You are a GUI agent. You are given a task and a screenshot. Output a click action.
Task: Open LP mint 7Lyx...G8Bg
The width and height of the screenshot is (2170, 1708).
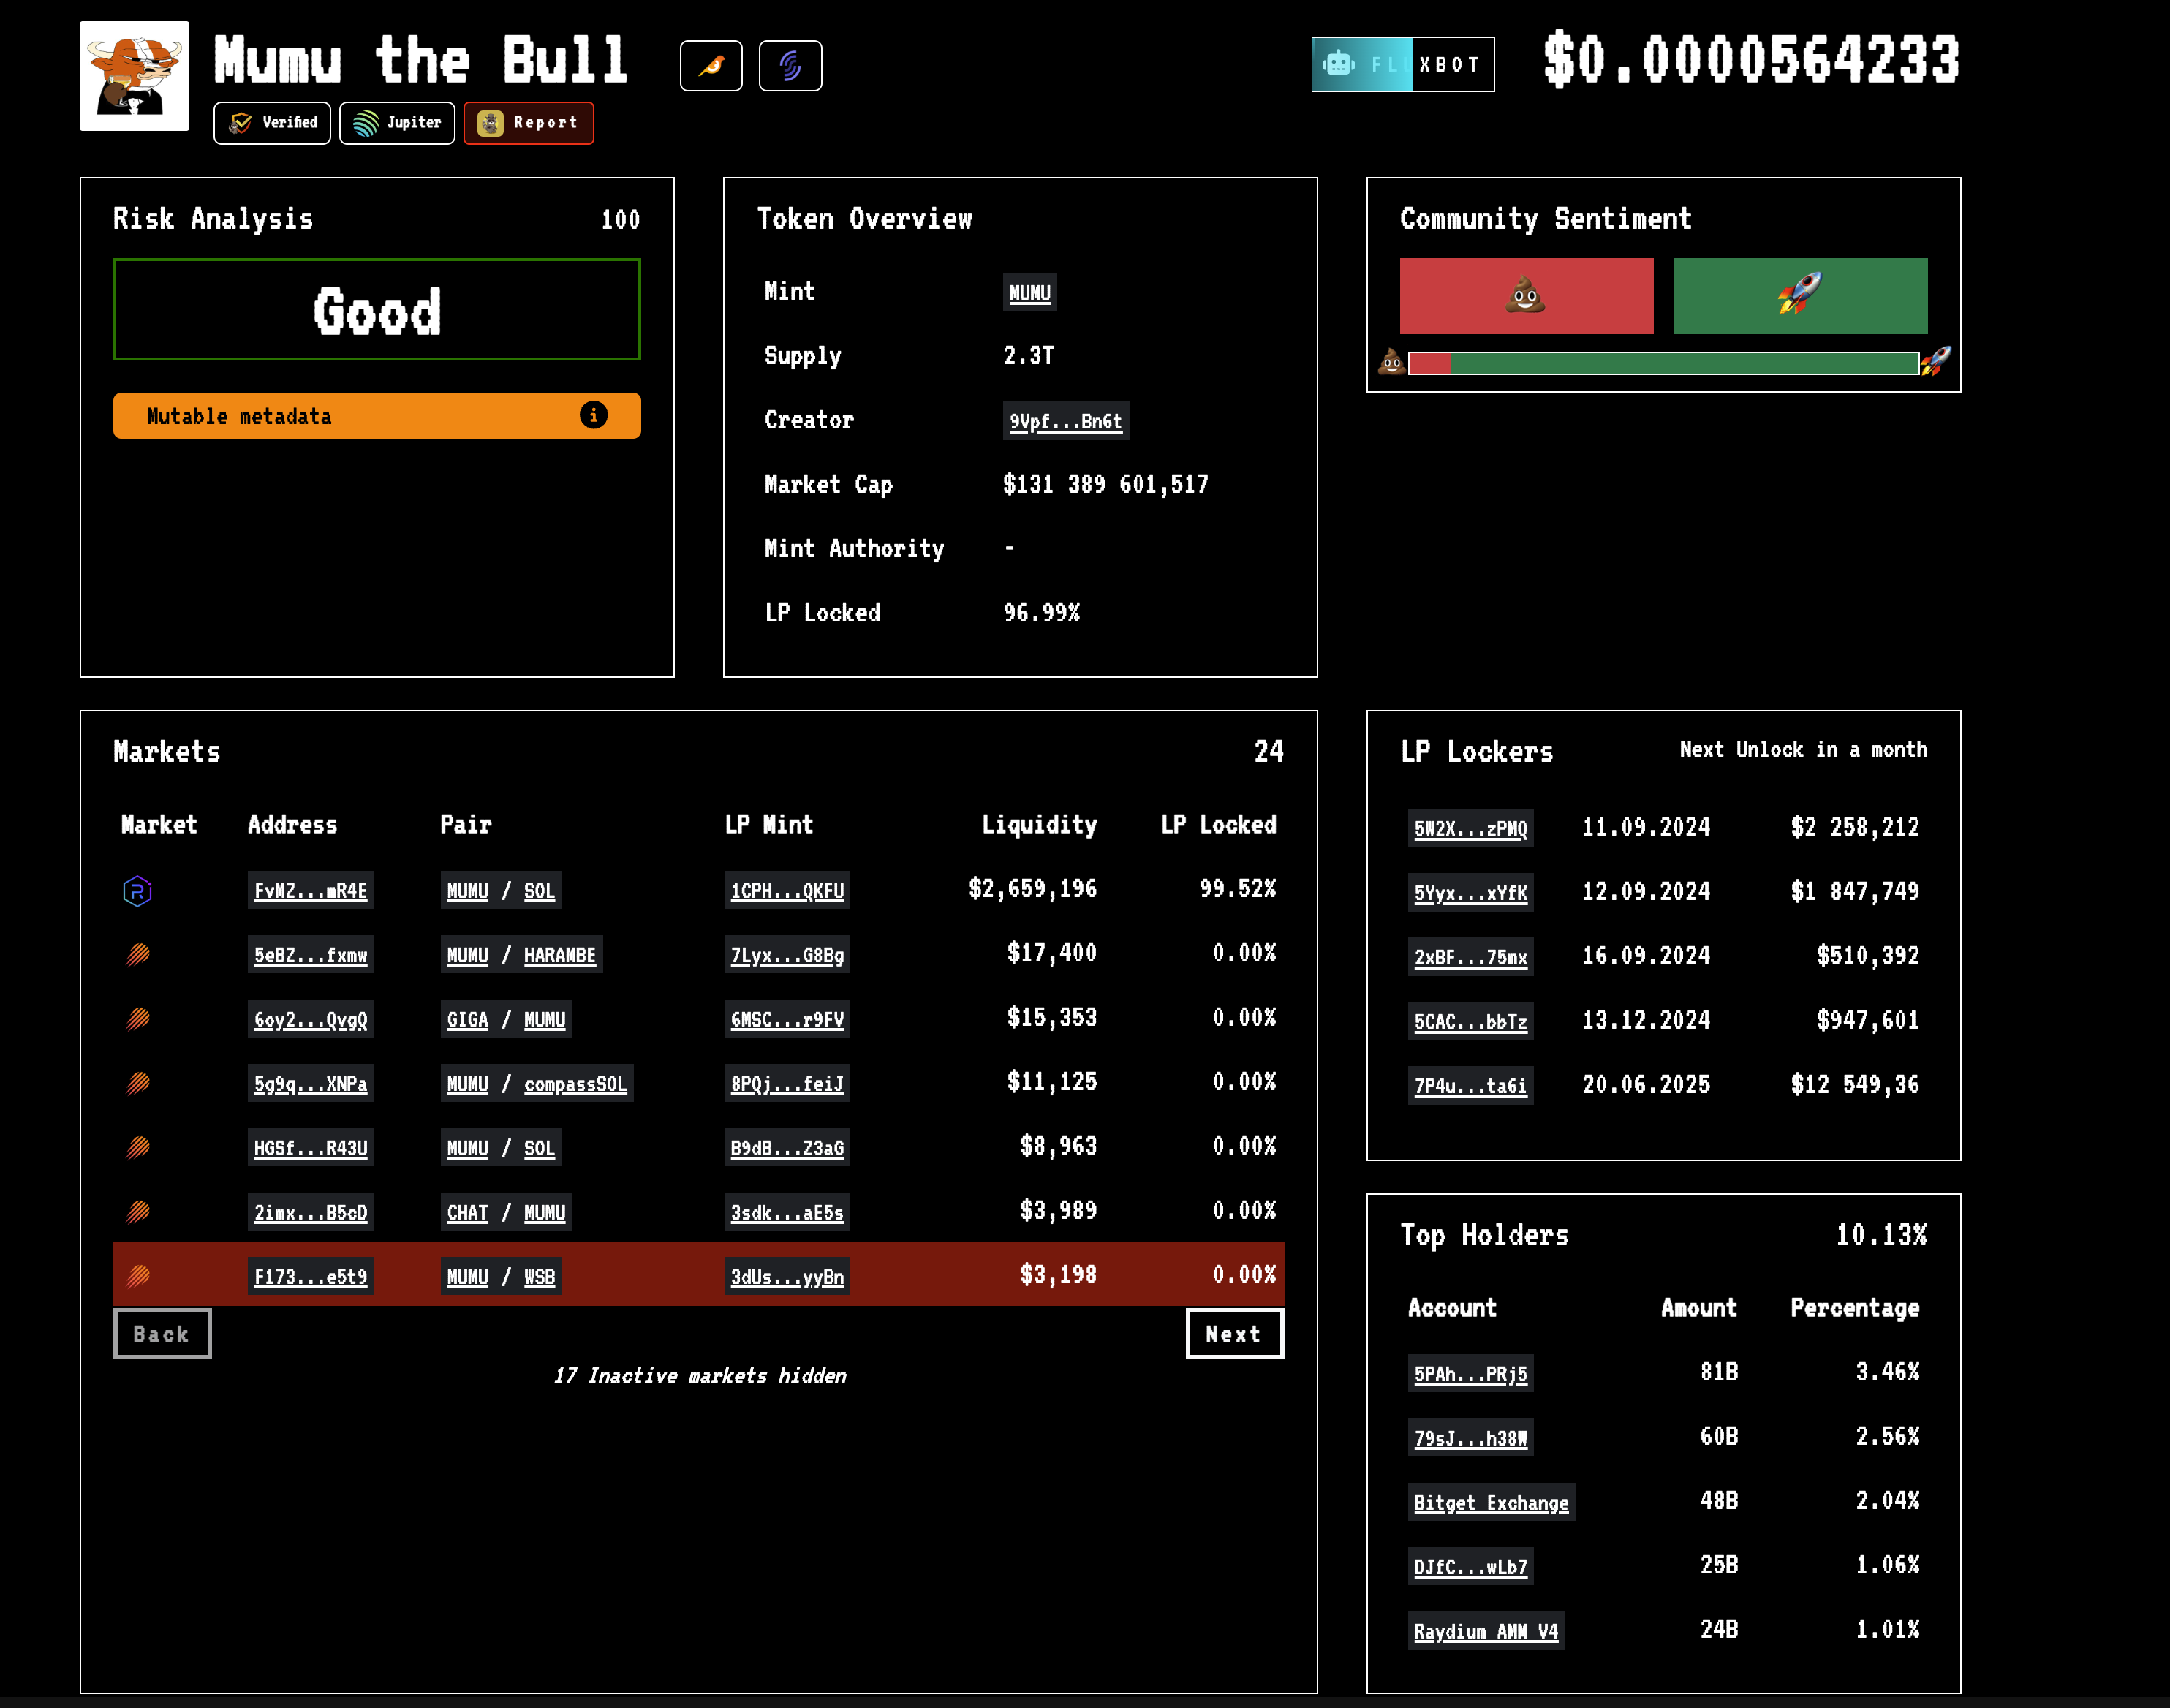click(787, 955)
